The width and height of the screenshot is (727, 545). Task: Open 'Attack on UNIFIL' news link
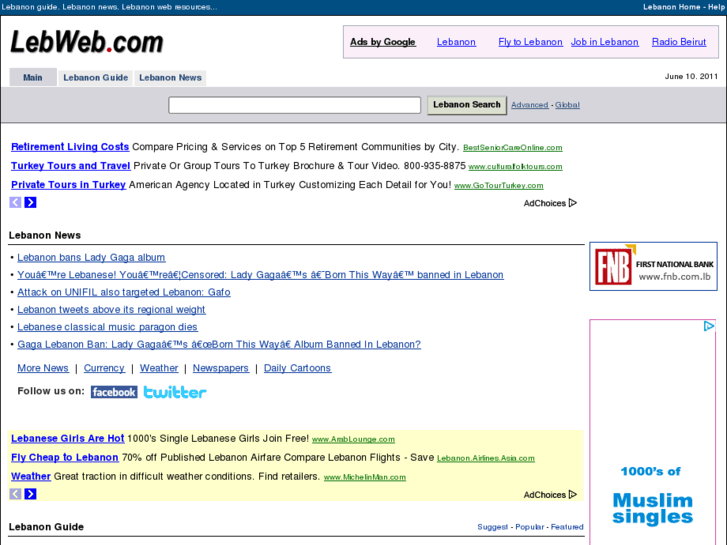coord(124,292)
